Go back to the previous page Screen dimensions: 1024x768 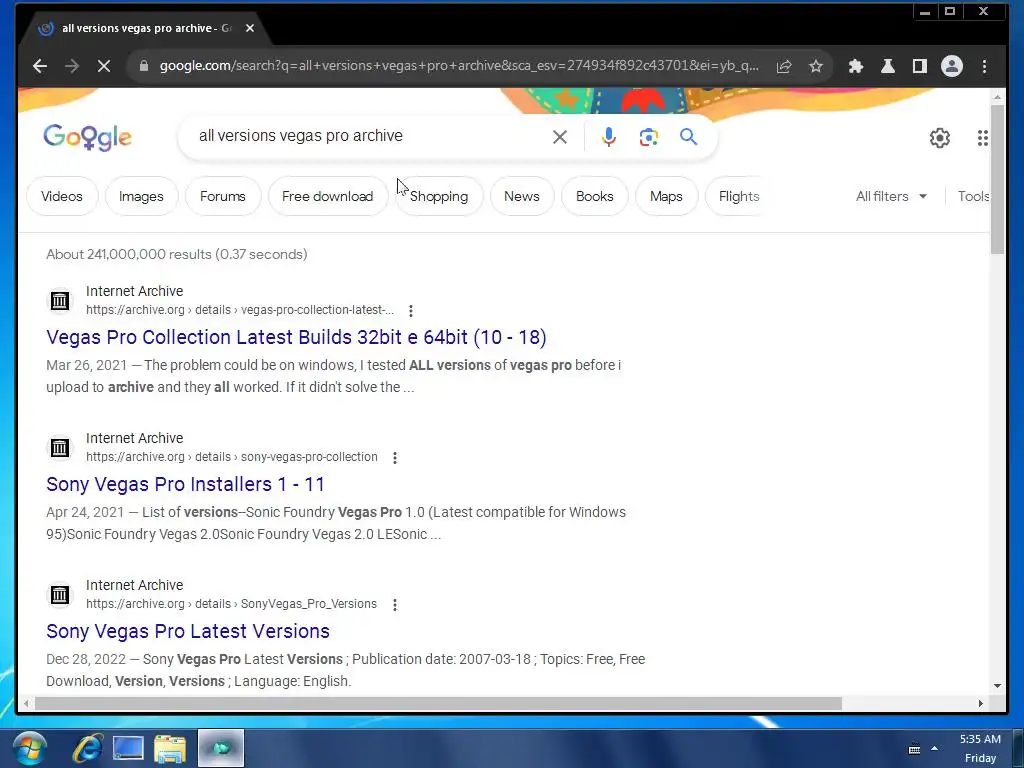click(40, 66)
